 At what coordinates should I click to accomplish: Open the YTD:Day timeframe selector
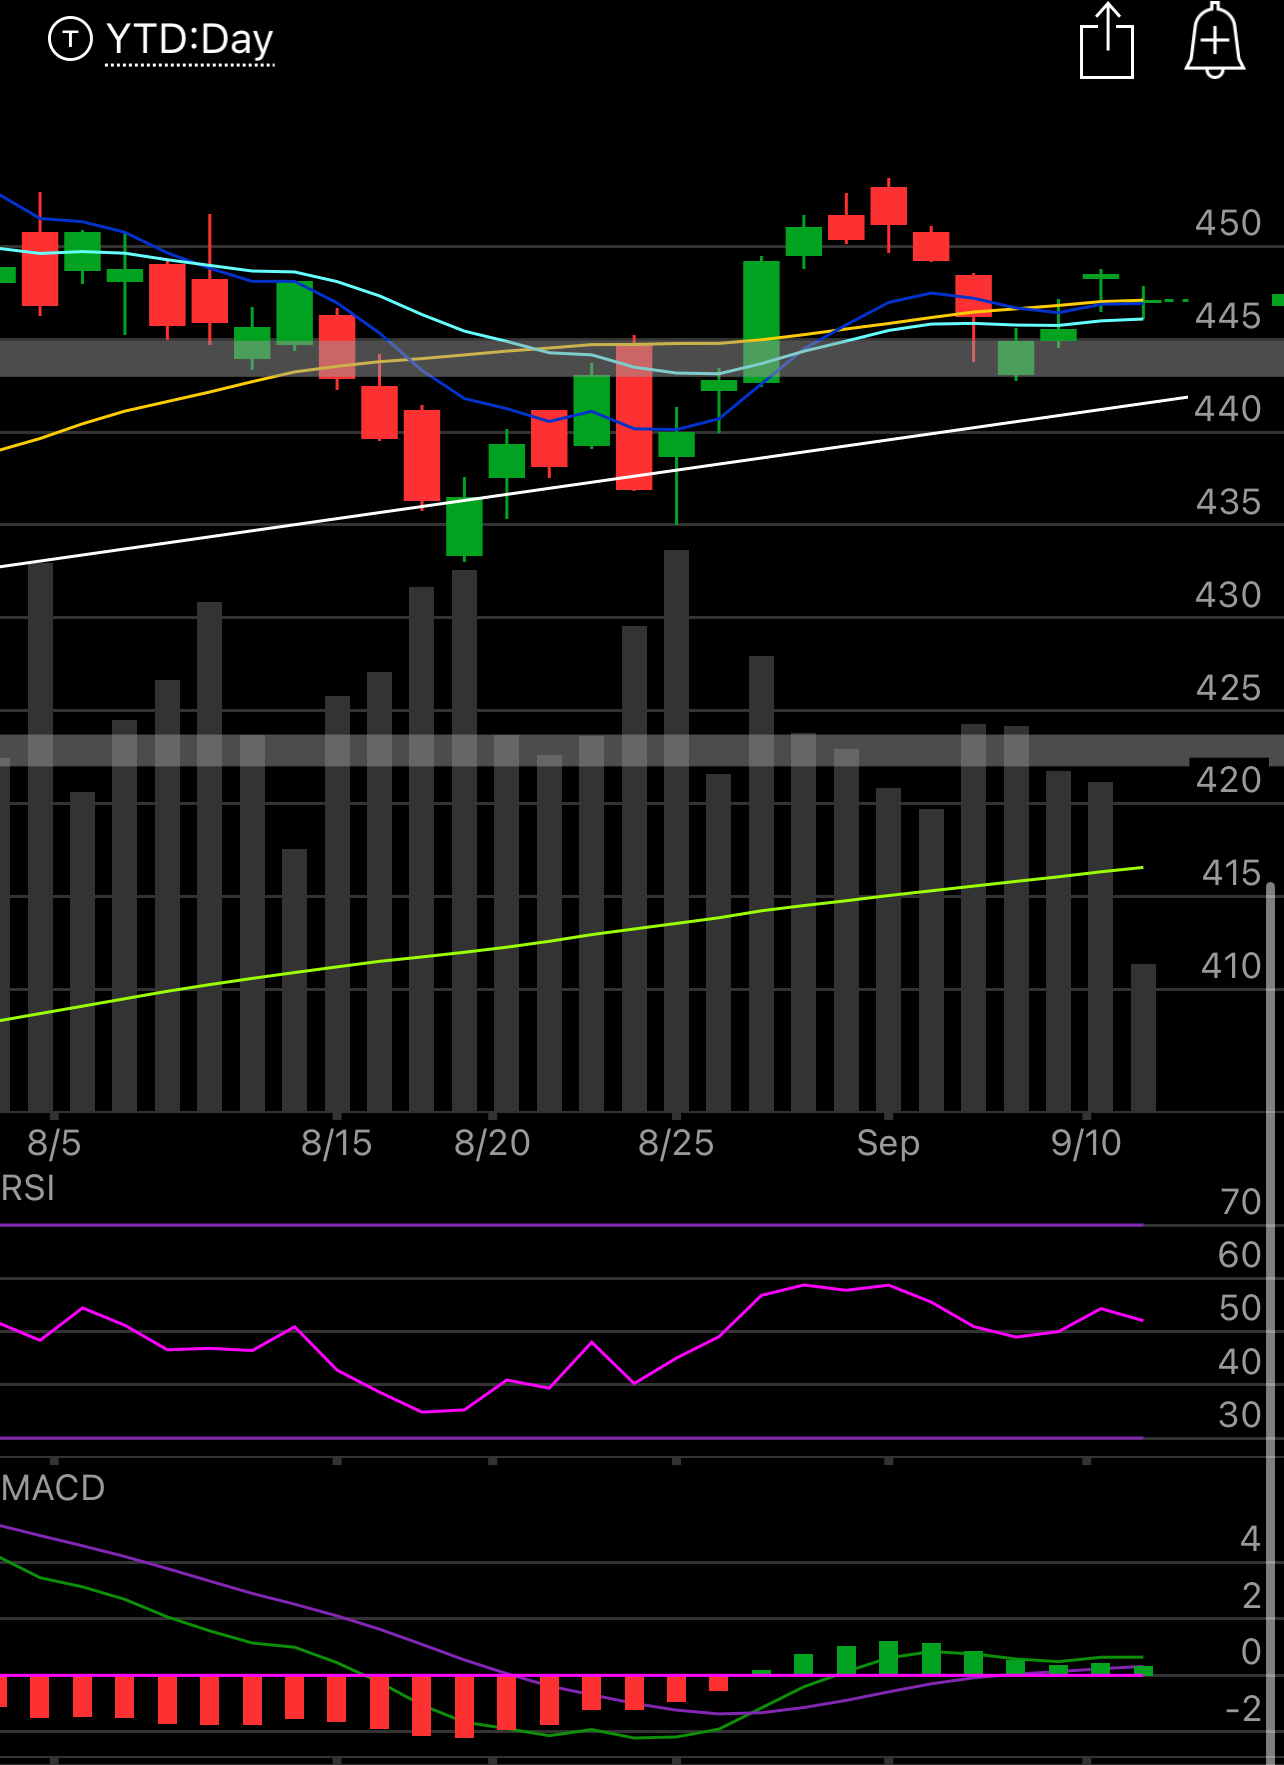click(x=189, y=40)
